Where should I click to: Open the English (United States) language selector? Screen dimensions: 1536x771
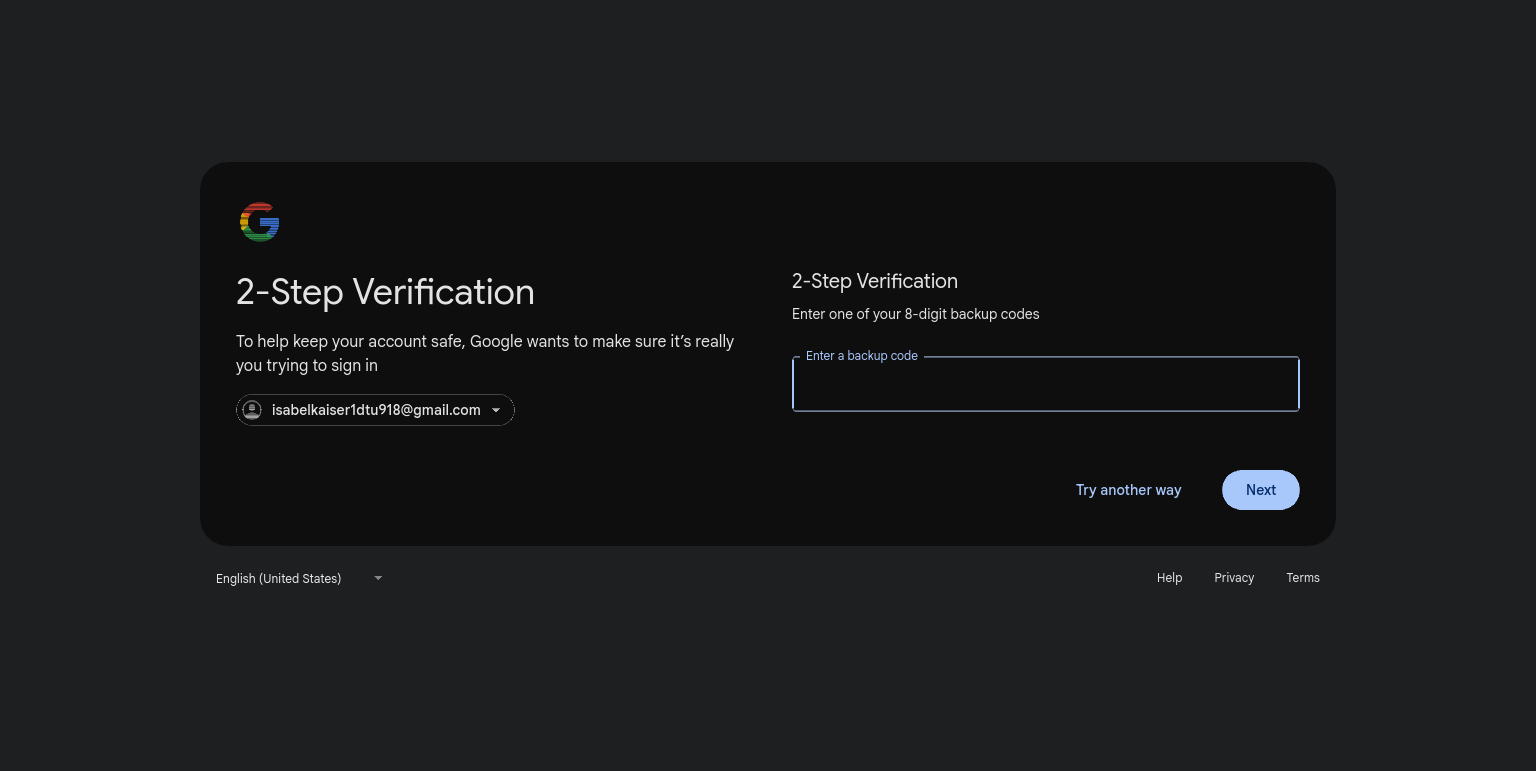coord(279,578)
